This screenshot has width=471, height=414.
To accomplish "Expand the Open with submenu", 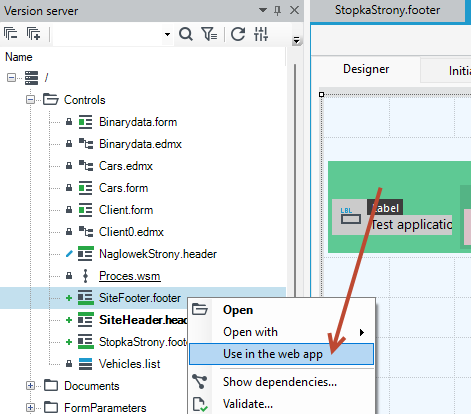I will pyautogui.click(x=282, y=332).
